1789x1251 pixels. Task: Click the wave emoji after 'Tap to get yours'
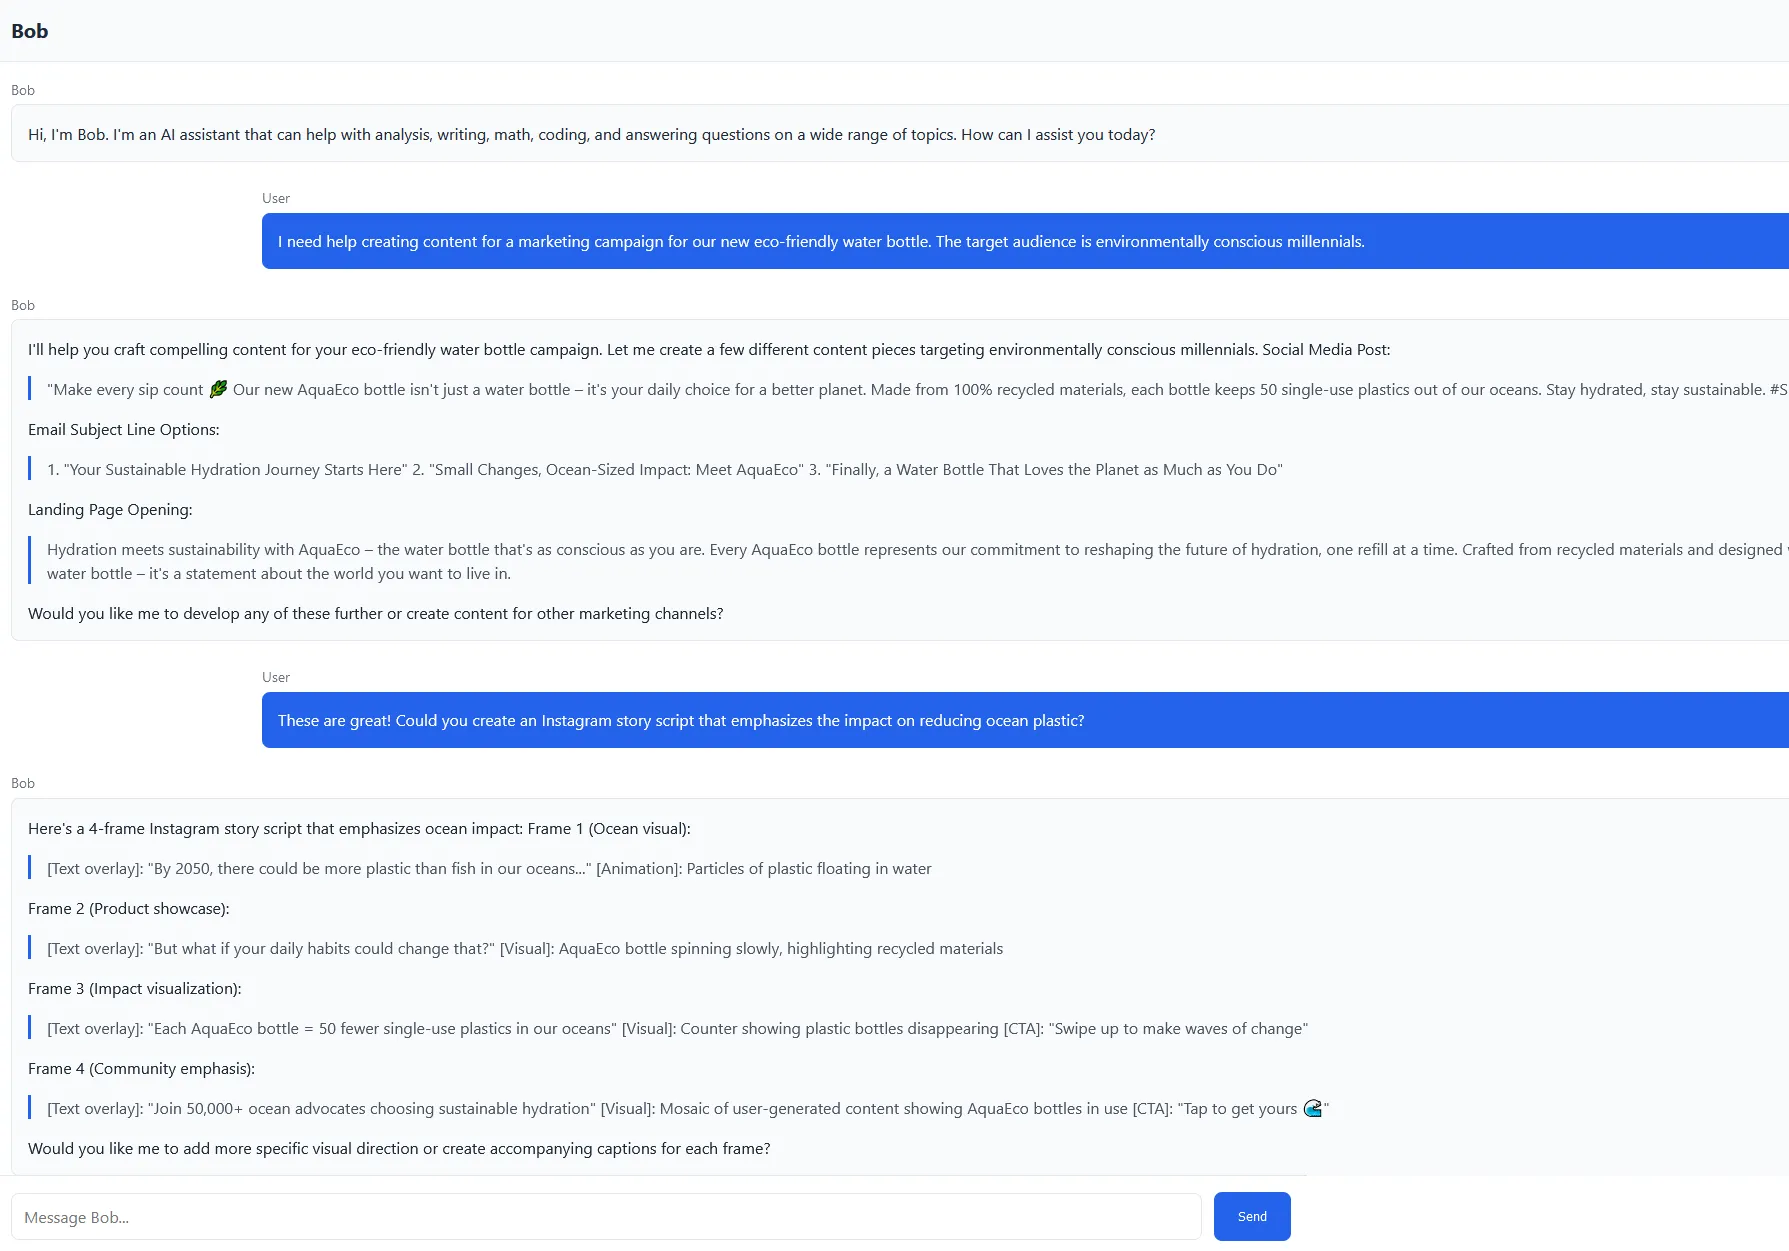1312,1108
